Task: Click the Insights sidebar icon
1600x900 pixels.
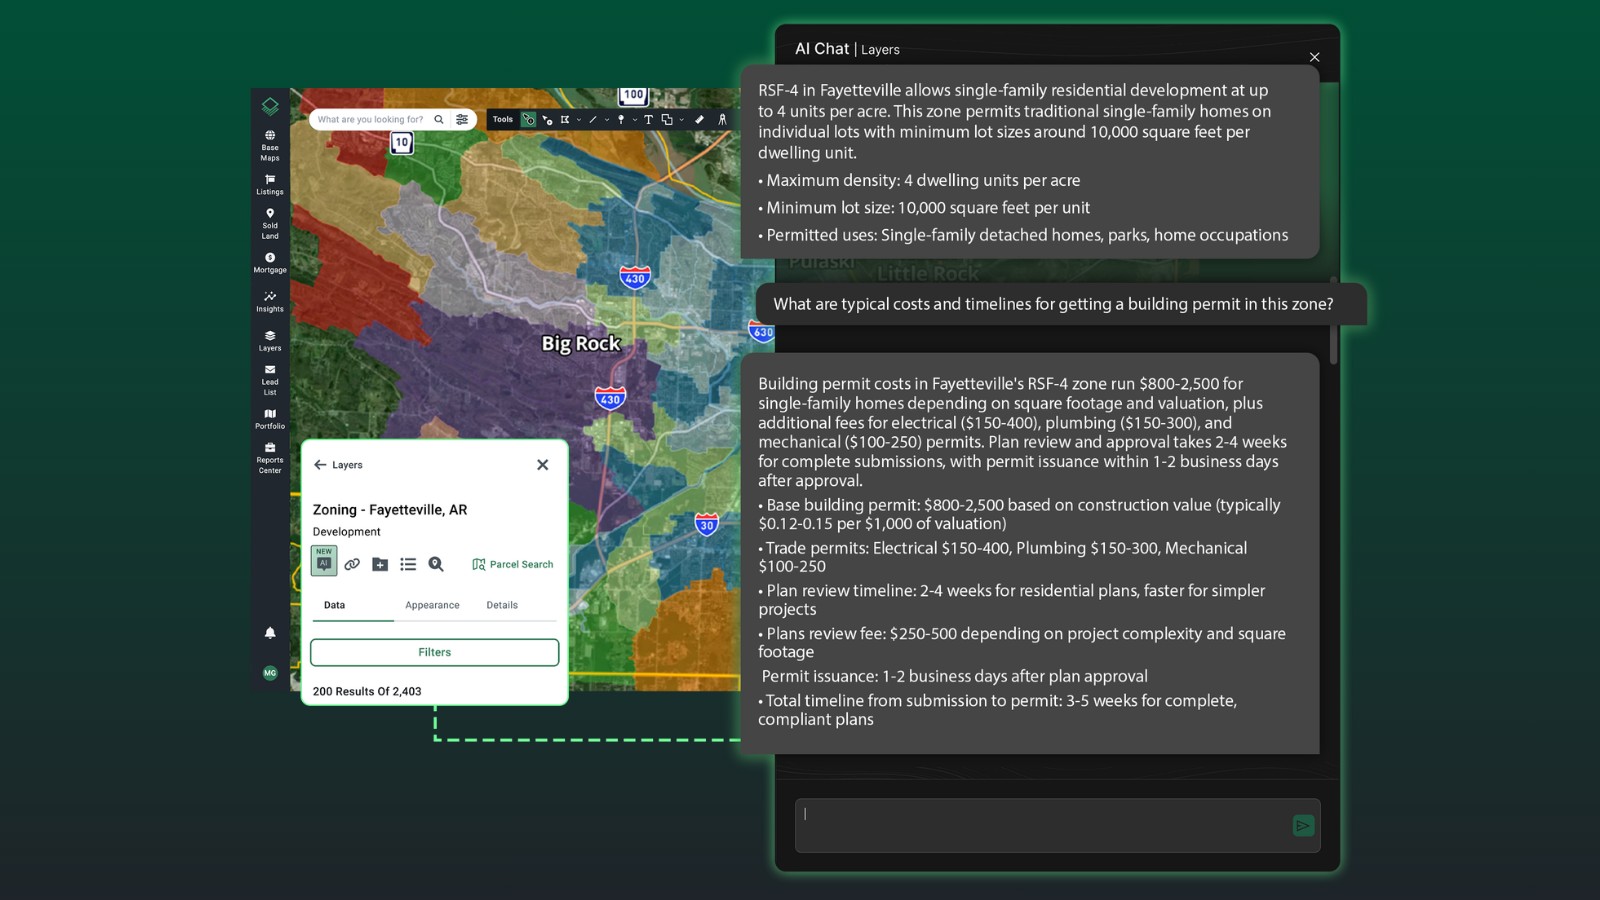Action: pyautogui.click(x=270, y=301)
